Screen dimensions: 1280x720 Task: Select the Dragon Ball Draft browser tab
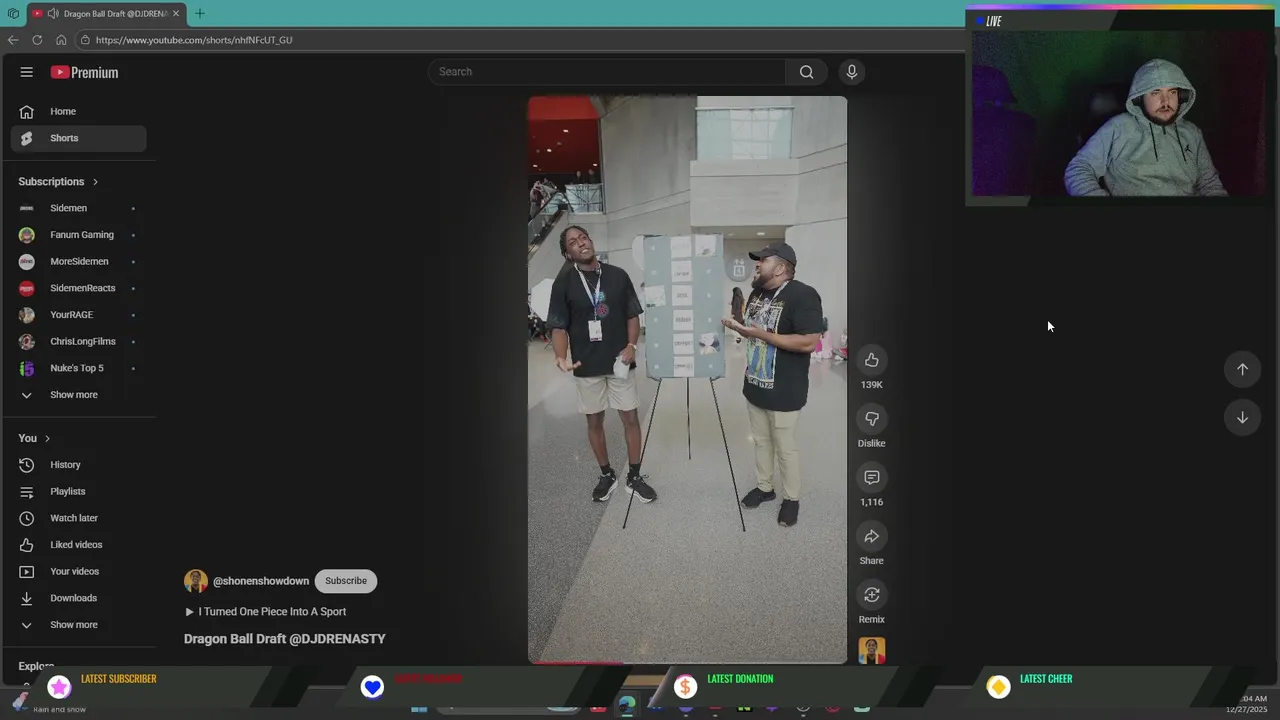pyautogui.click(x=105, y=14)
